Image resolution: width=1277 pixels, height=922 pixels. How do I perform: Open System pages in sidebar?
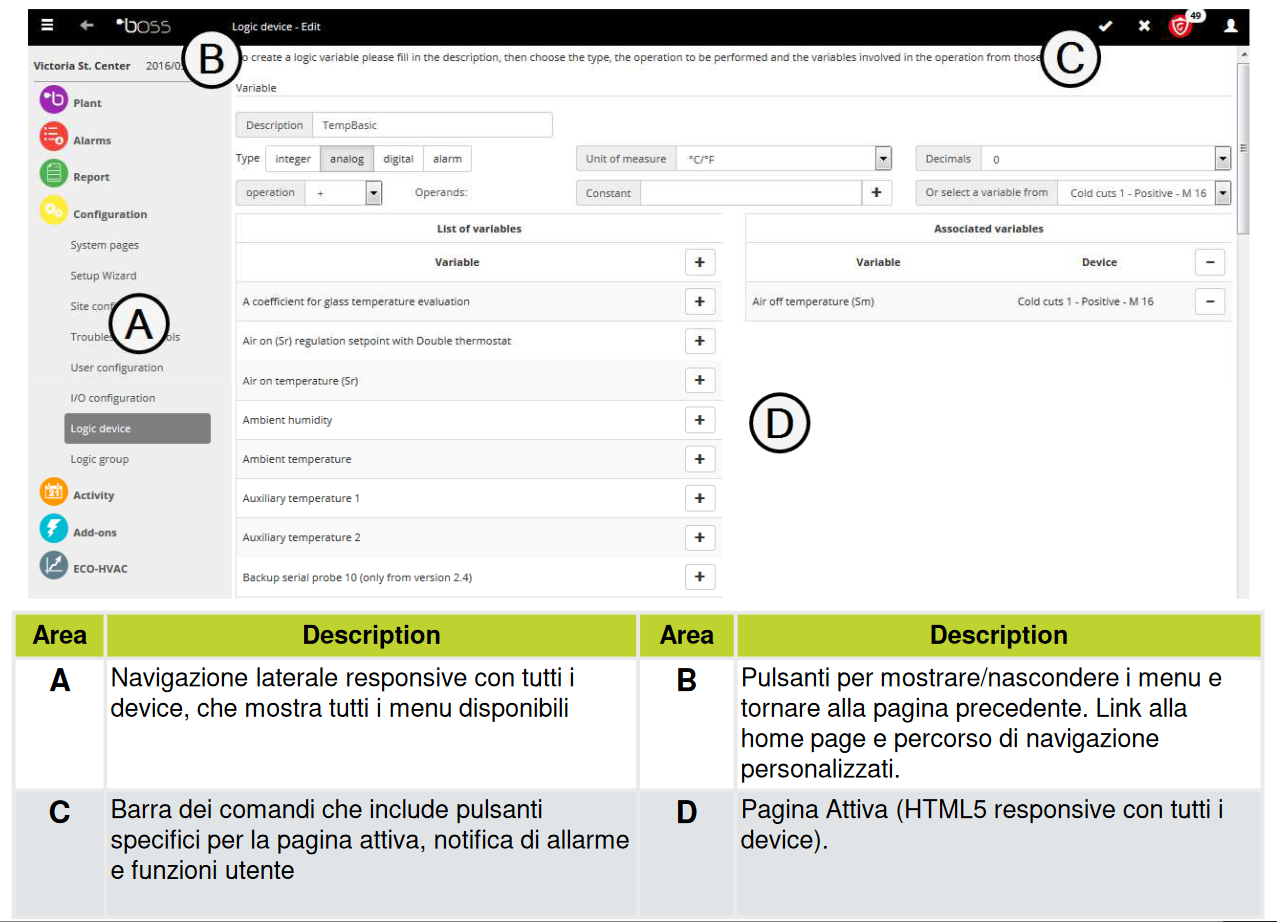point(105,245)
